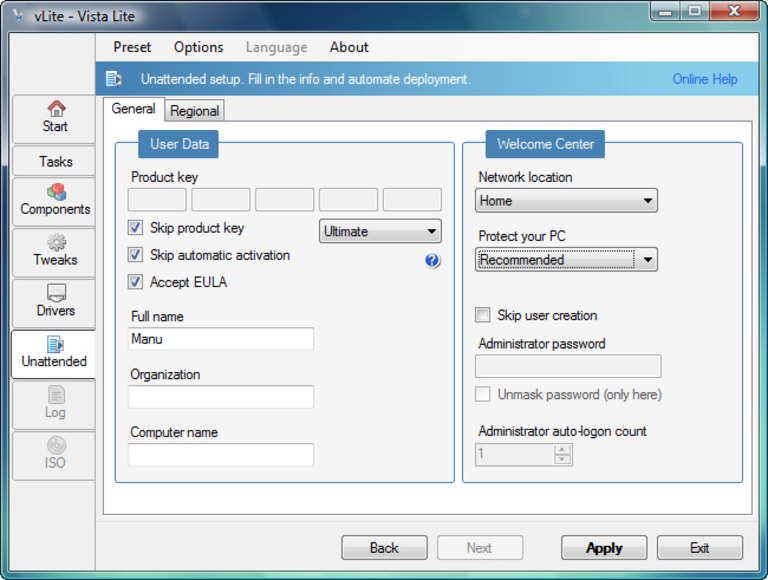Enable Skip user creation
Image resolution: width=768 pixels, height=580 pixels.
point(482,314)
